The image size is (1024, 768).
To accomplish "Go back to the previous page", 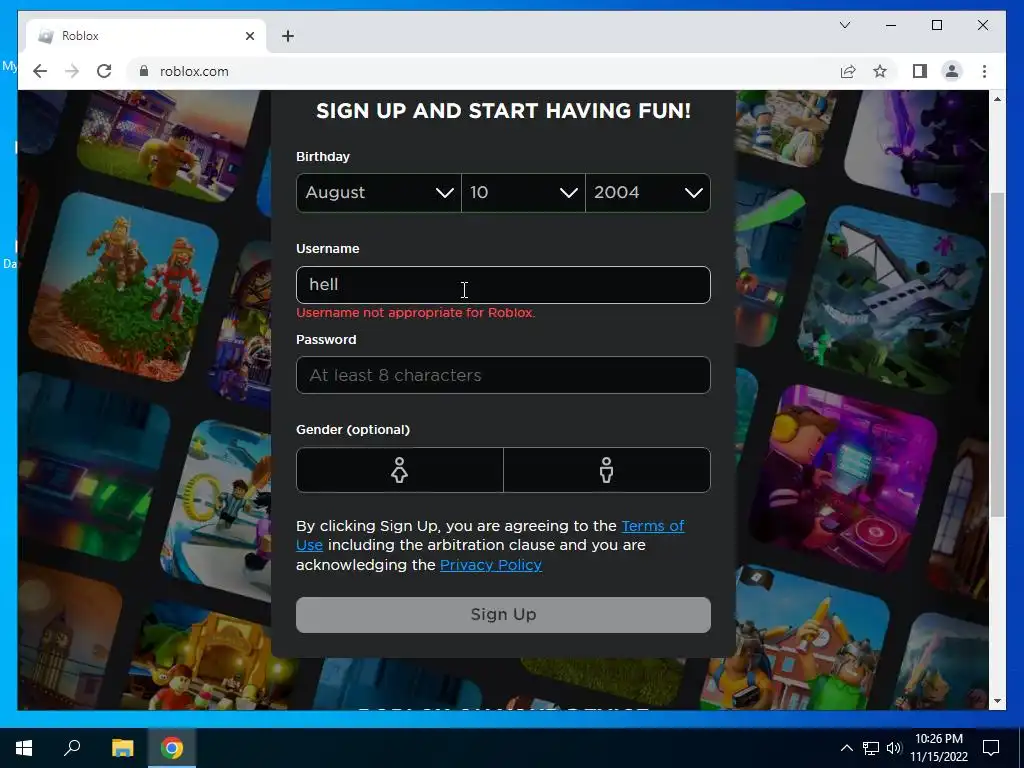I will pyautogui.click(x=40, y=71).
